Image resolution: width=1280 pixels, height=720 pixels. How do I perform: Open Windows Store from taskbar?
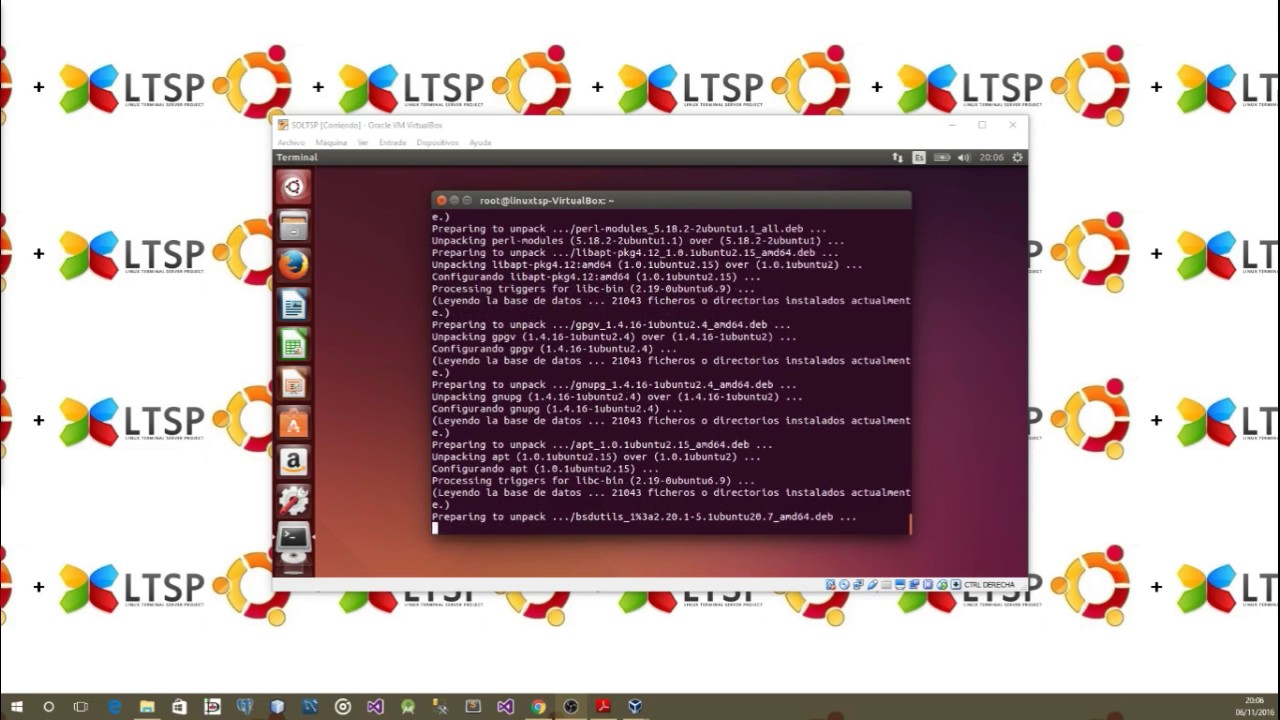coord(179,707)
